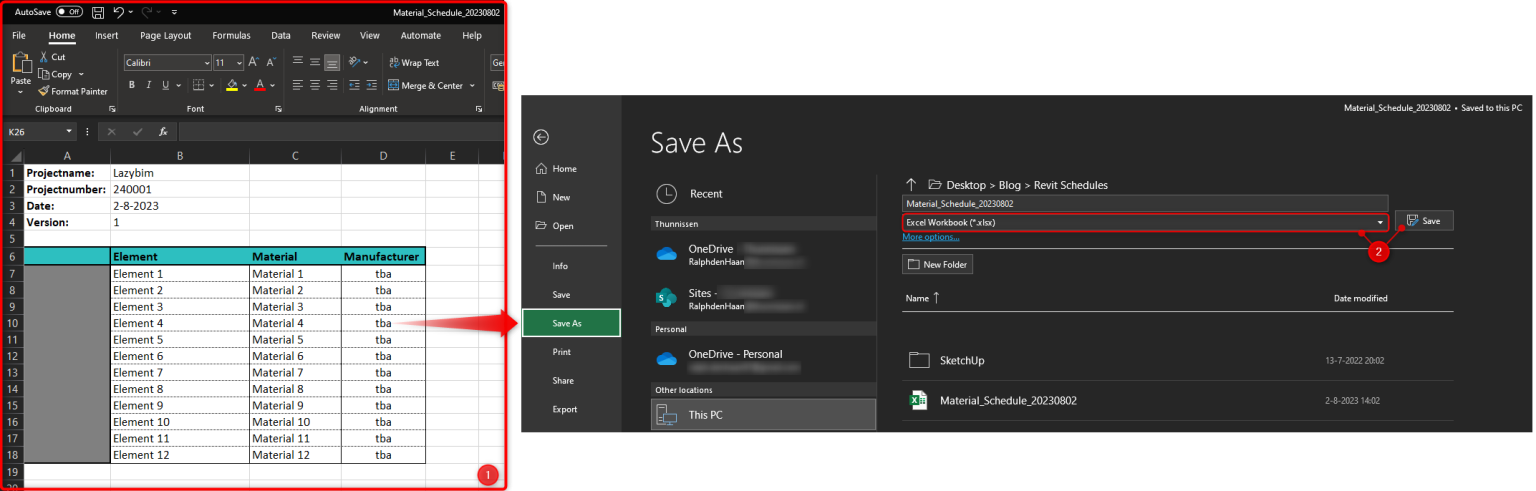The height and width of the screenshot is (491, 1536).
Task: Align text left in the cell
Action: [297, 85]
